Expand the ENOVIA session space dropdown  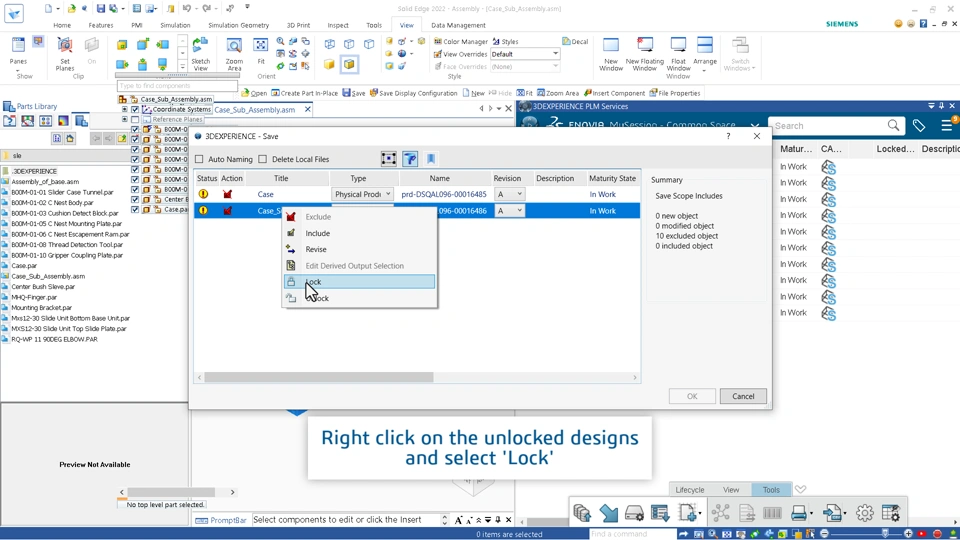pos(755,125)
